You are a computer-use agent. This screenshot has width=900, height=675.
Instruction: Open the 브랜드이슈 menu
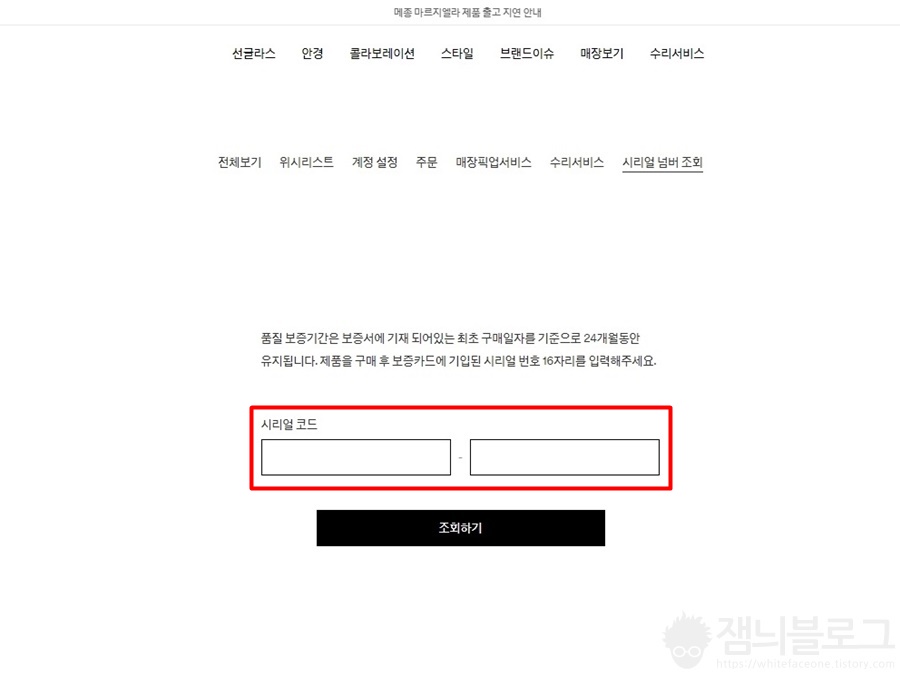click(527, 53)
